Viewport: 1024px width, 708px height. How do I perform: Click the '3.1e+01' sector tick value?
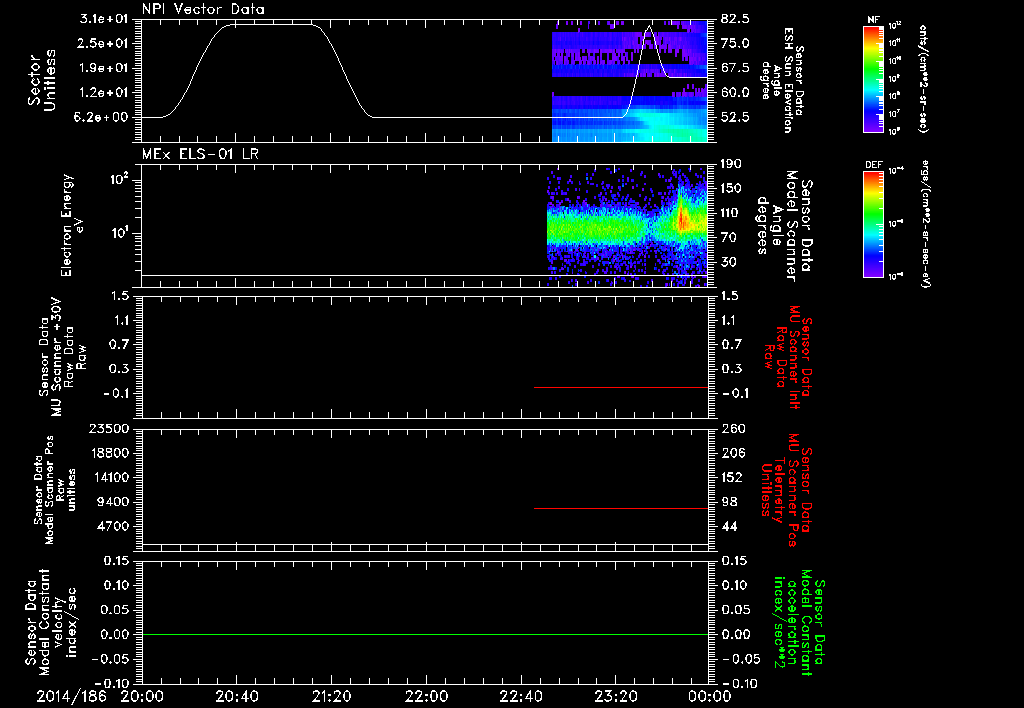(104, 19)
